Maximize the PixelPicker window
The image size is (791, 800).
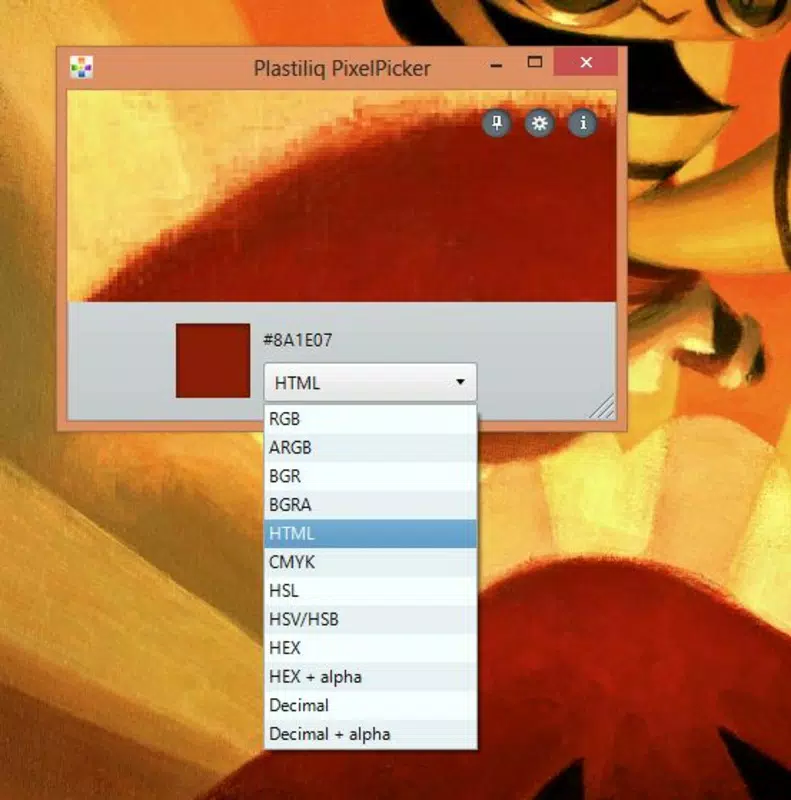534,62
